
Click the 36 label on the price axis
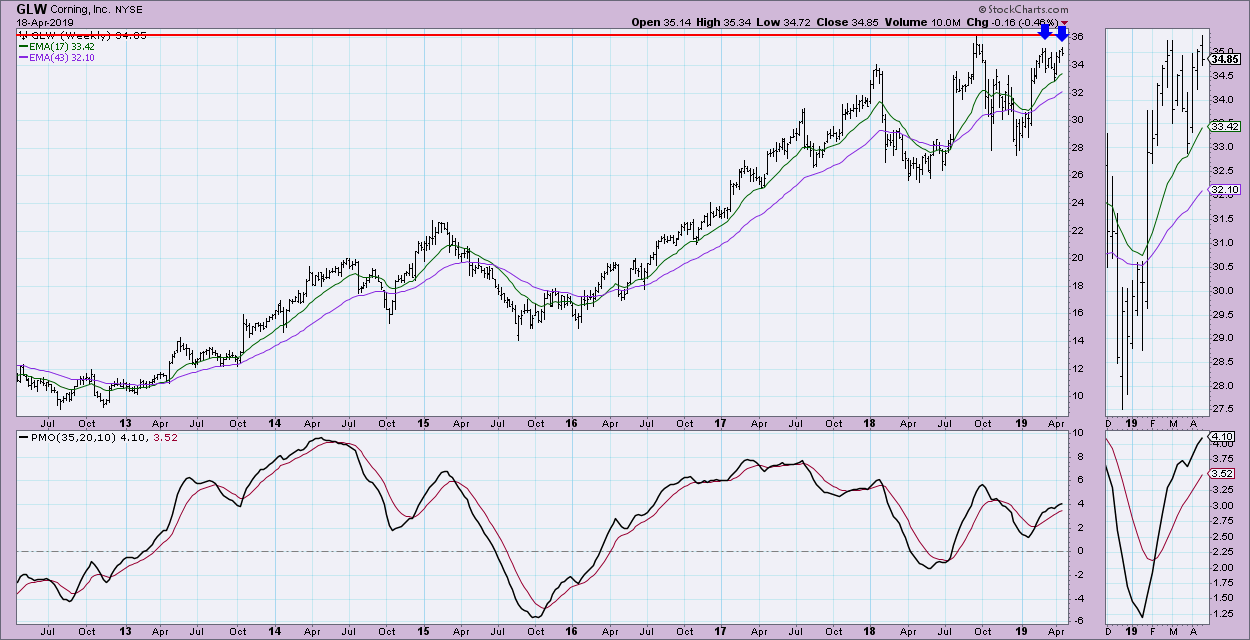[x=1077, y=37]
